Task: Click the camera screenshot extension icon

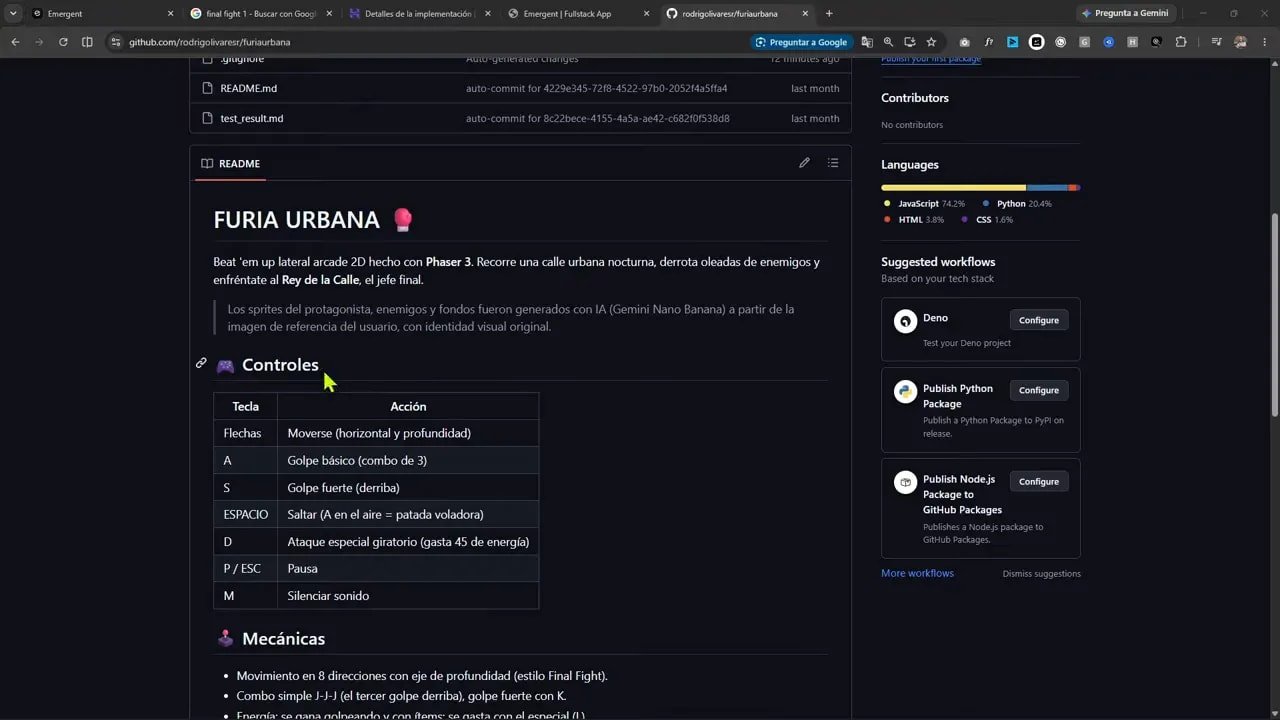Action: click(x=964, y=42)
